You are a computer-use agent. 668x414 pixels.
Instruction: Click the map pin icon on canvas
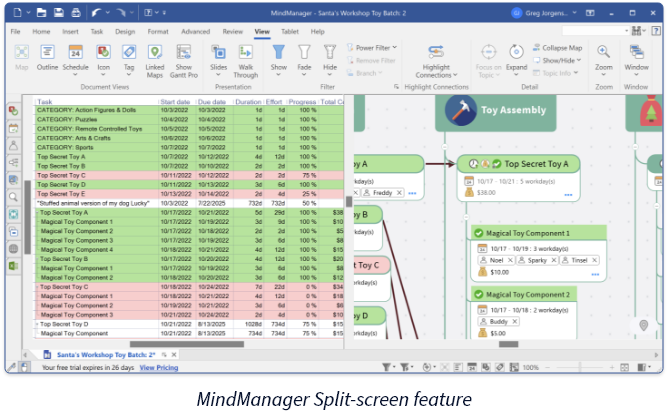[x=644, y=326]
